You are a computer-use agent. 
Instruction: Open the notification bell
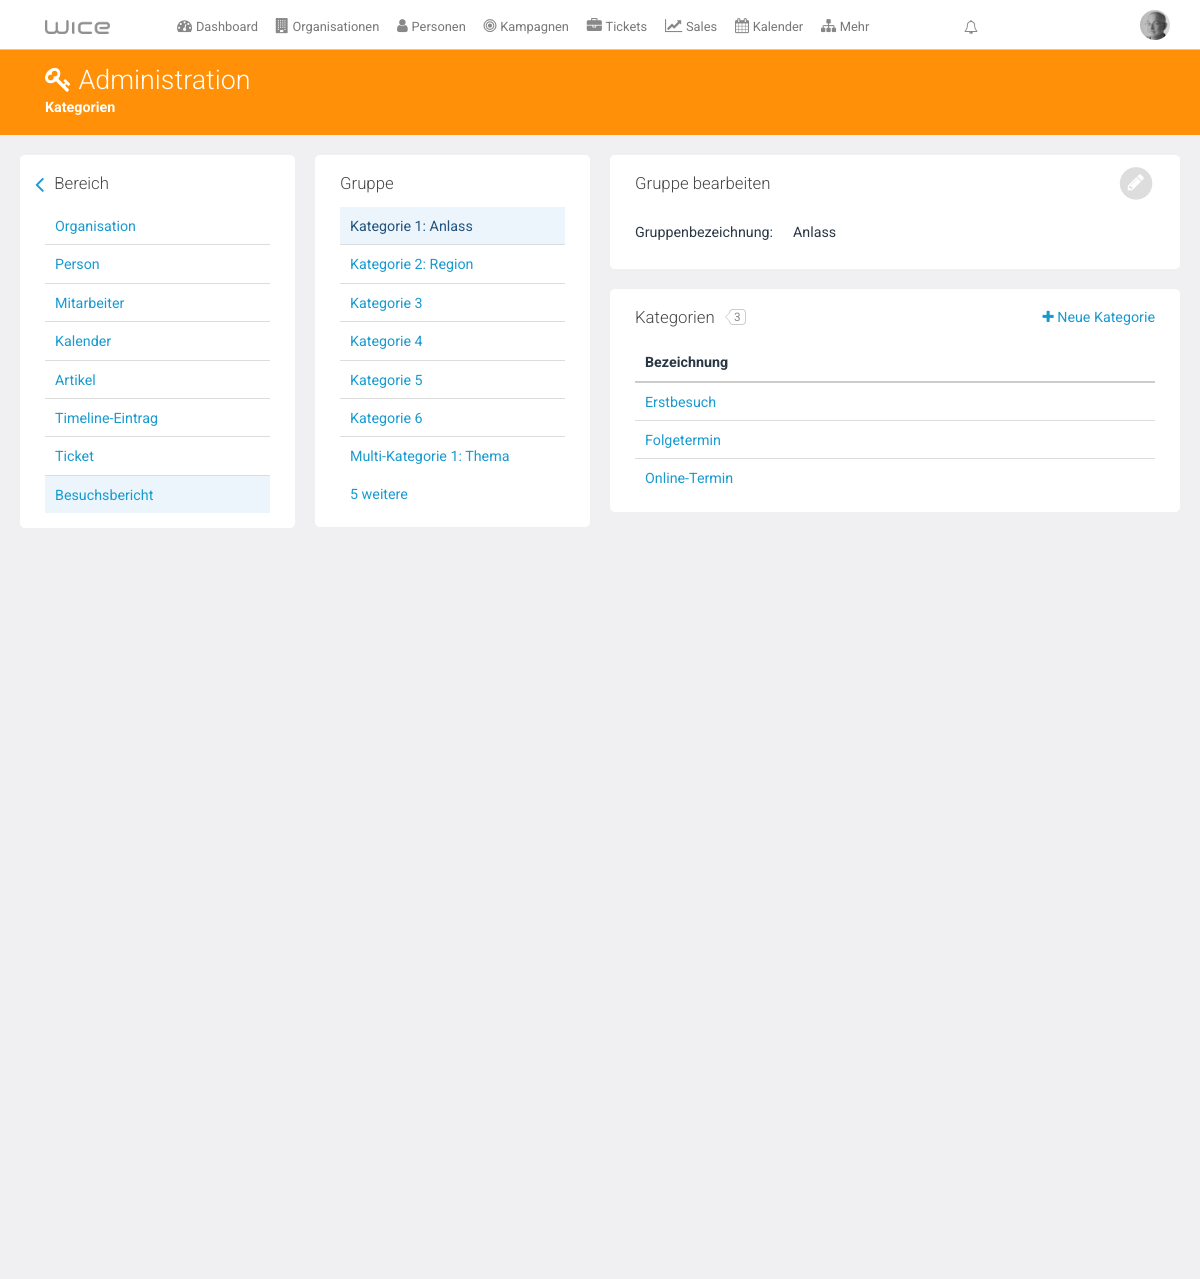click(970, 27)
